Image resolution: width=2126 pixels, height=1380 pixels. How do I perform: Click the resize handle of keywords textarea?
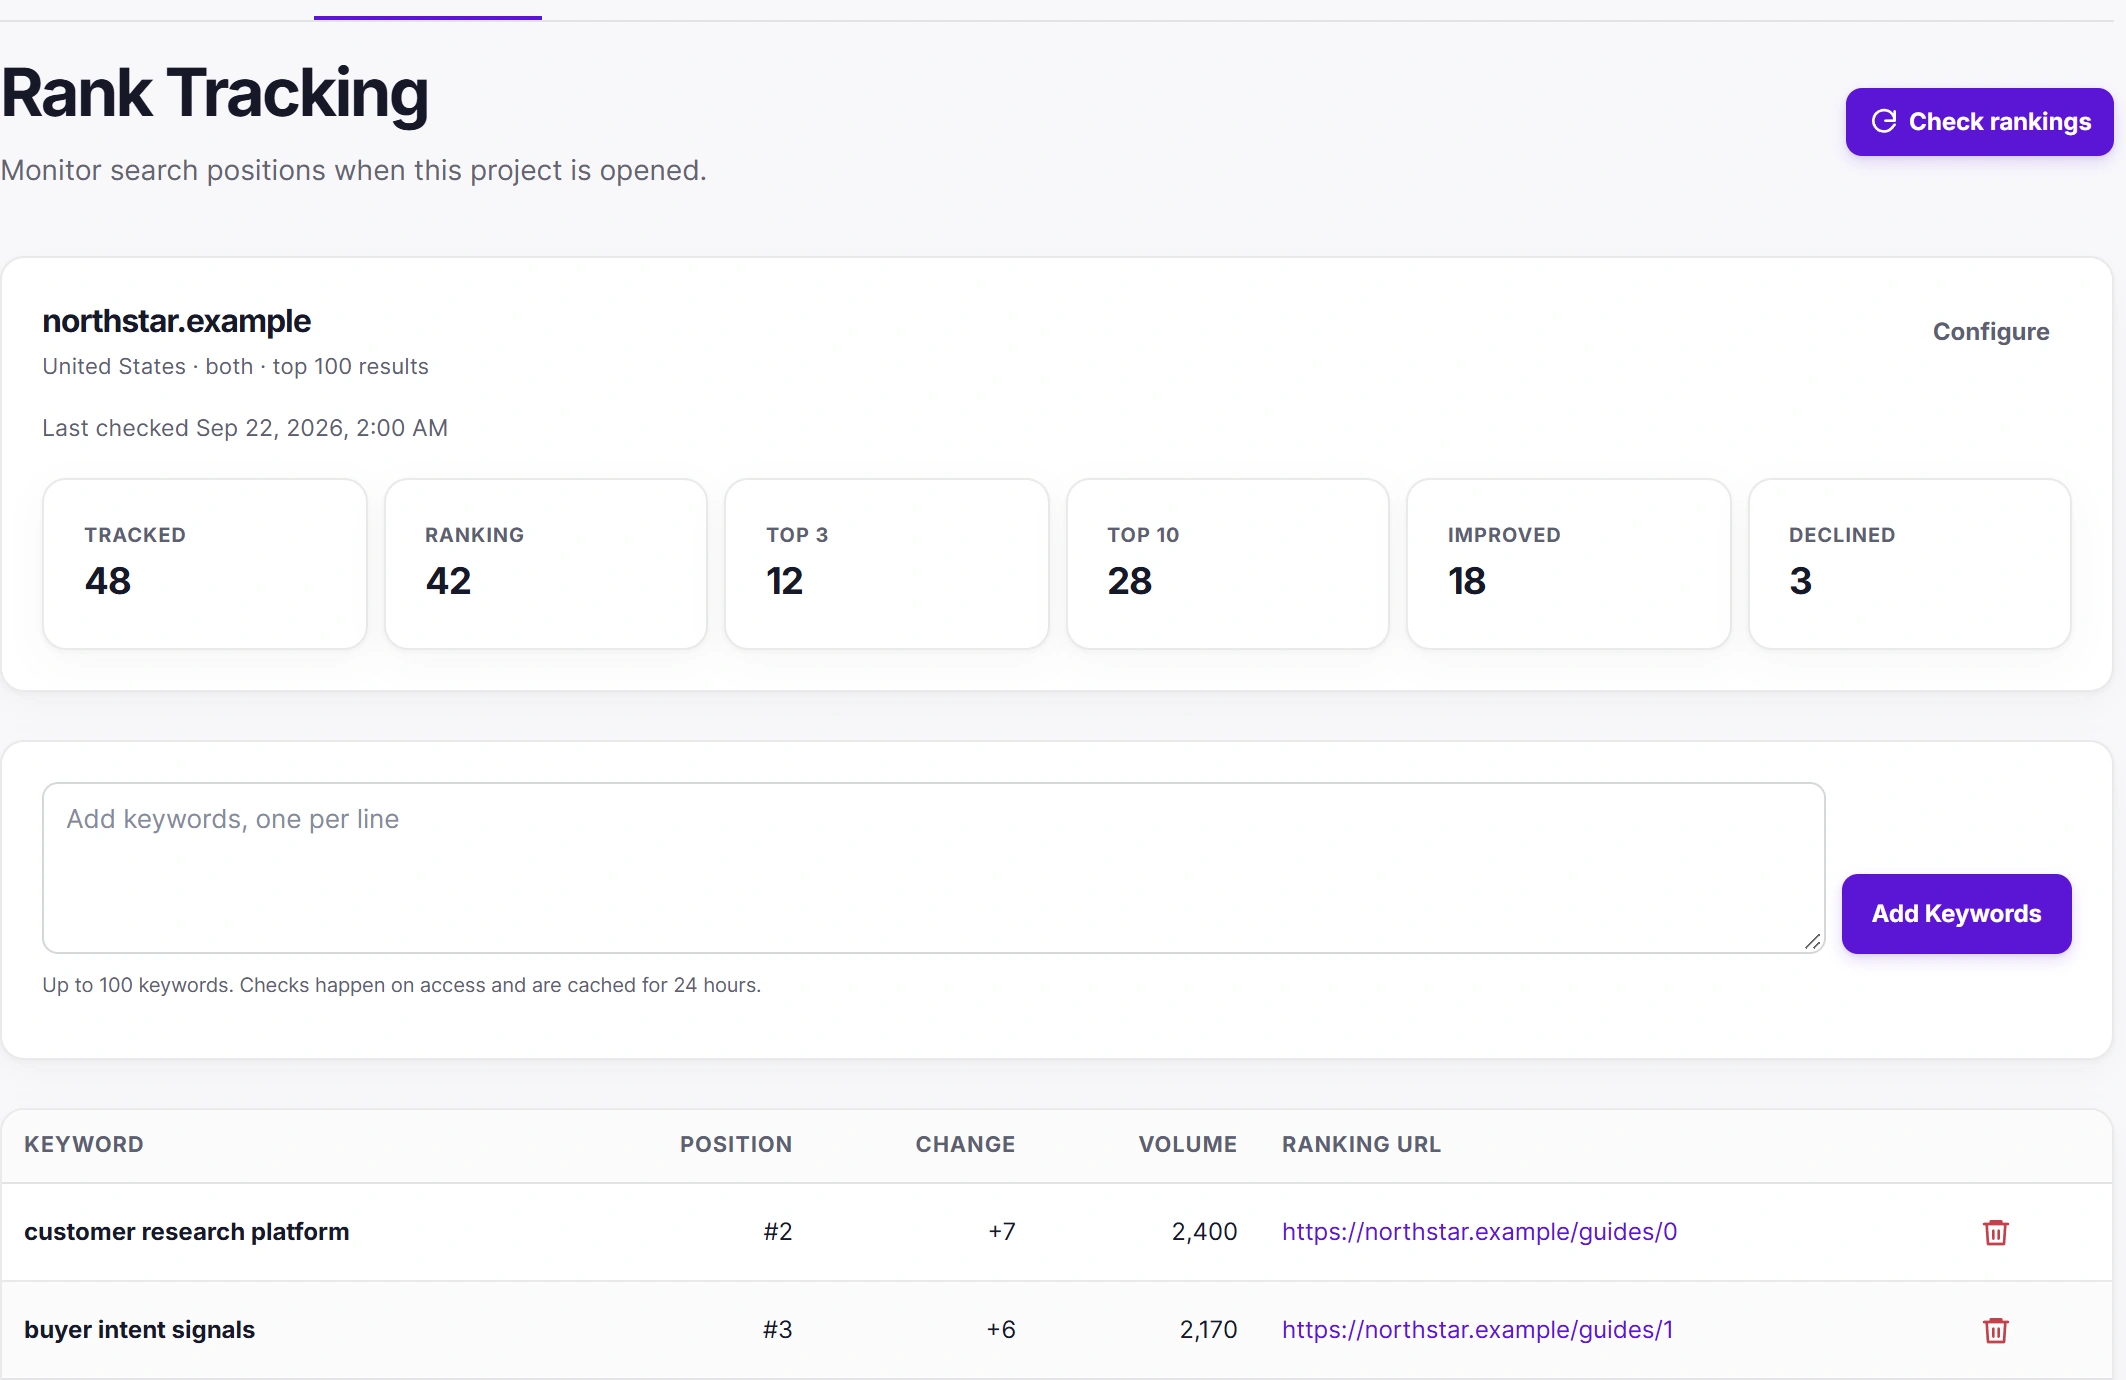coord(1812,941)
